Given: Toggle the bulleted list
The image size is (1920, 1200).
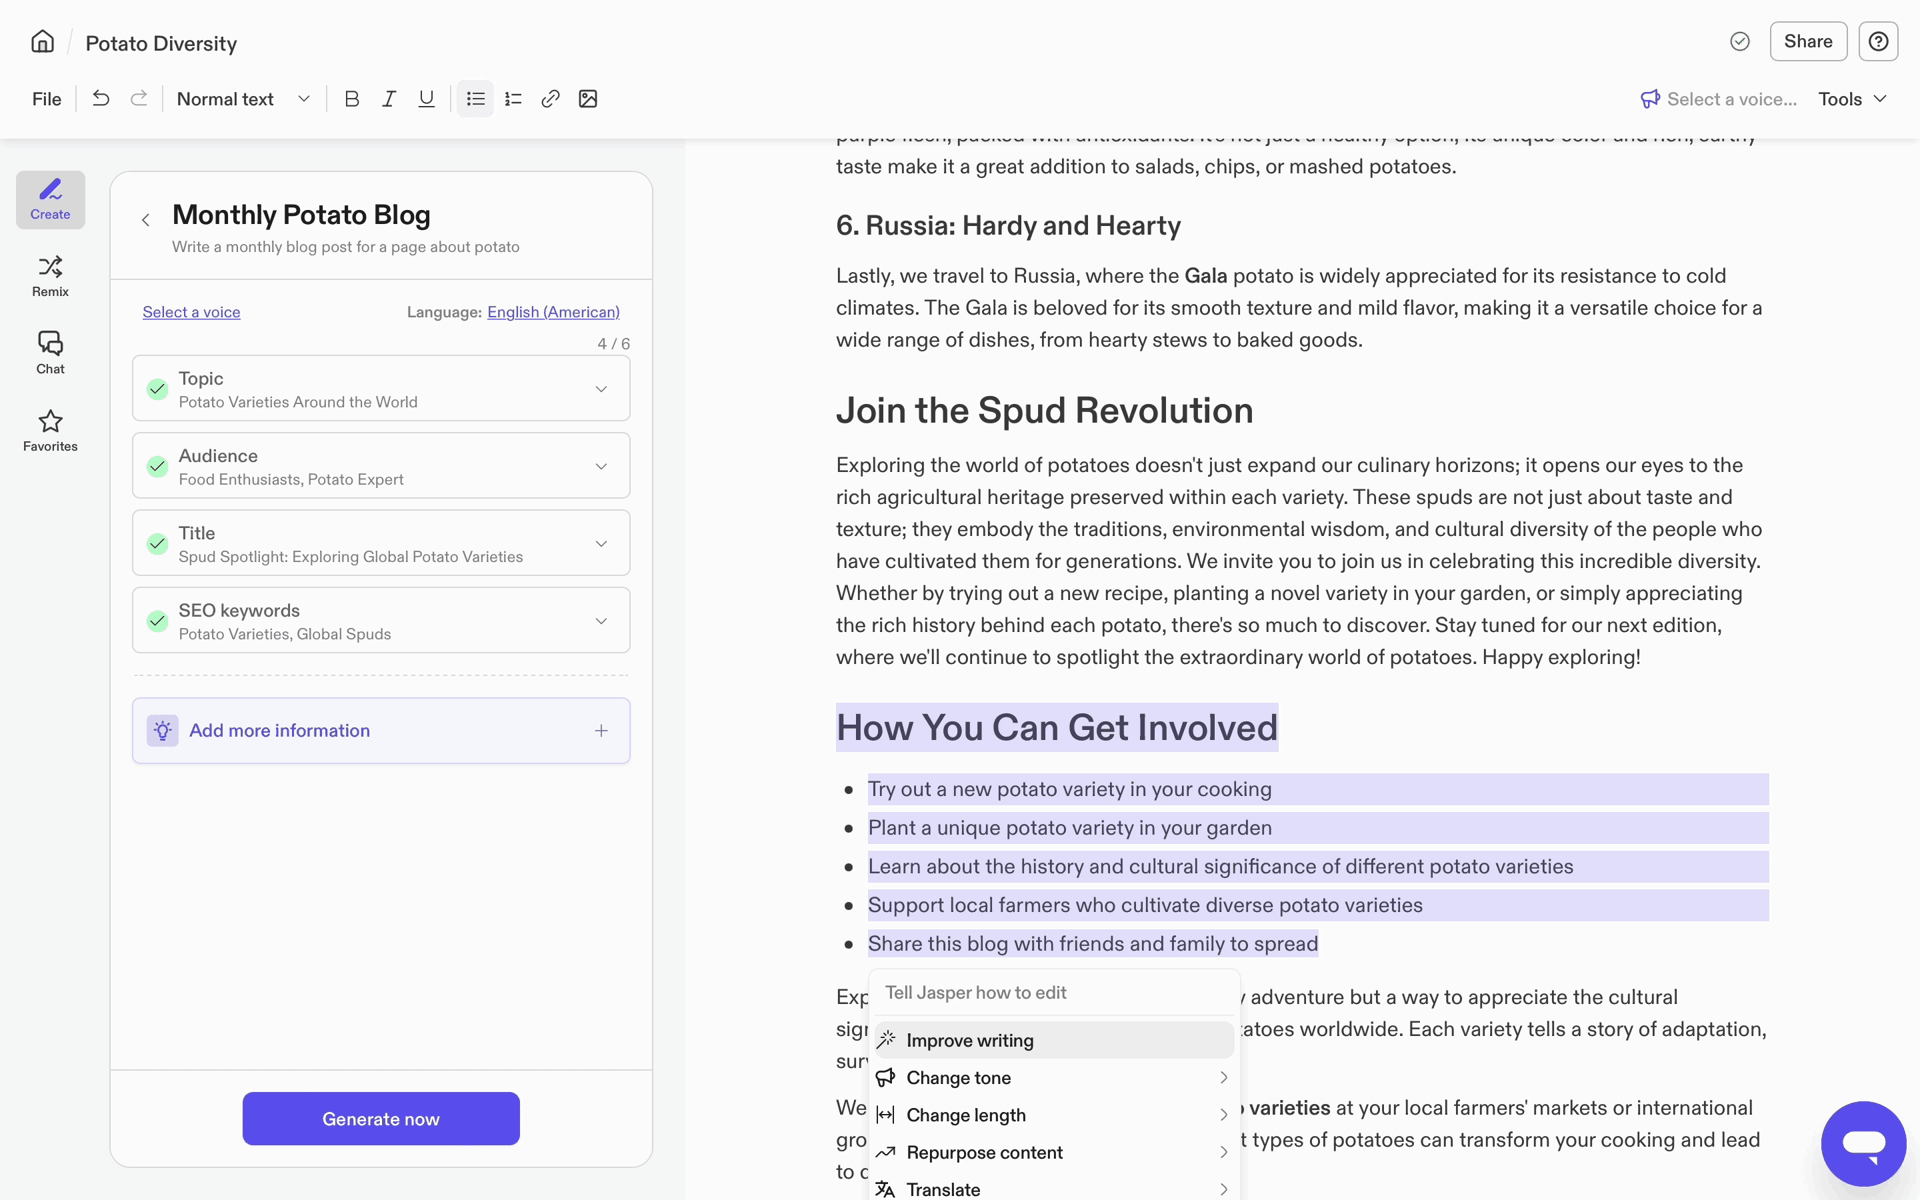Looking at the screenshot, I should 475,99.
